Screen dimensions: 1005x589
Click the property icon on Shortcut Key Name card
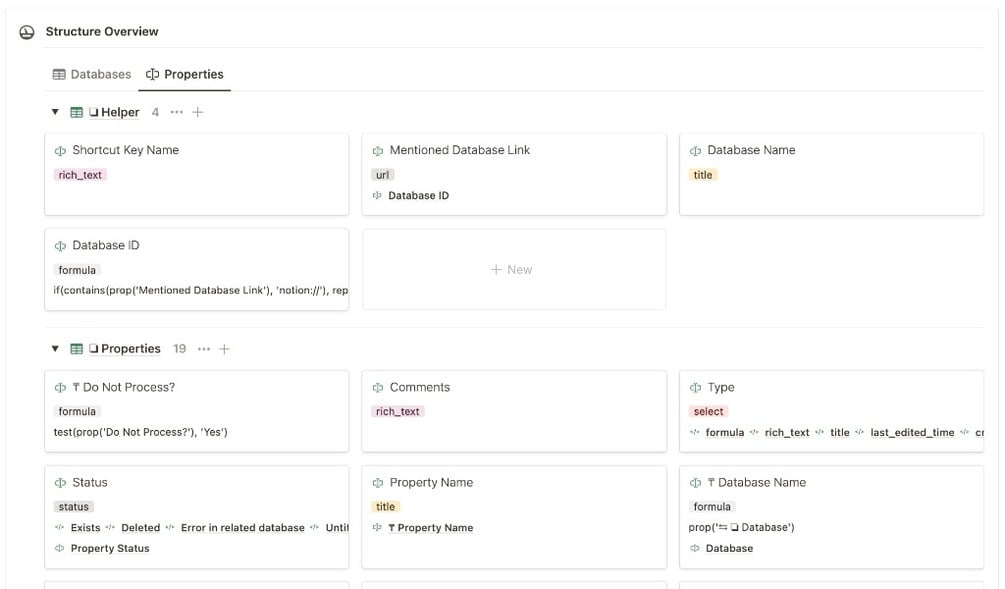click(x=60, y=151)
